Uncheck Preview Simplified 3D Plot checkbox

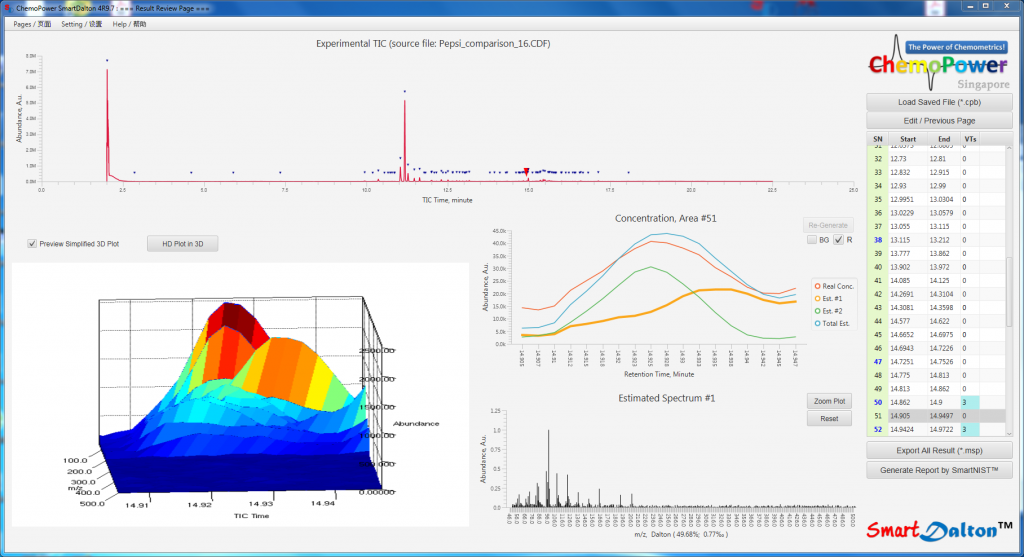coord(32,243)
